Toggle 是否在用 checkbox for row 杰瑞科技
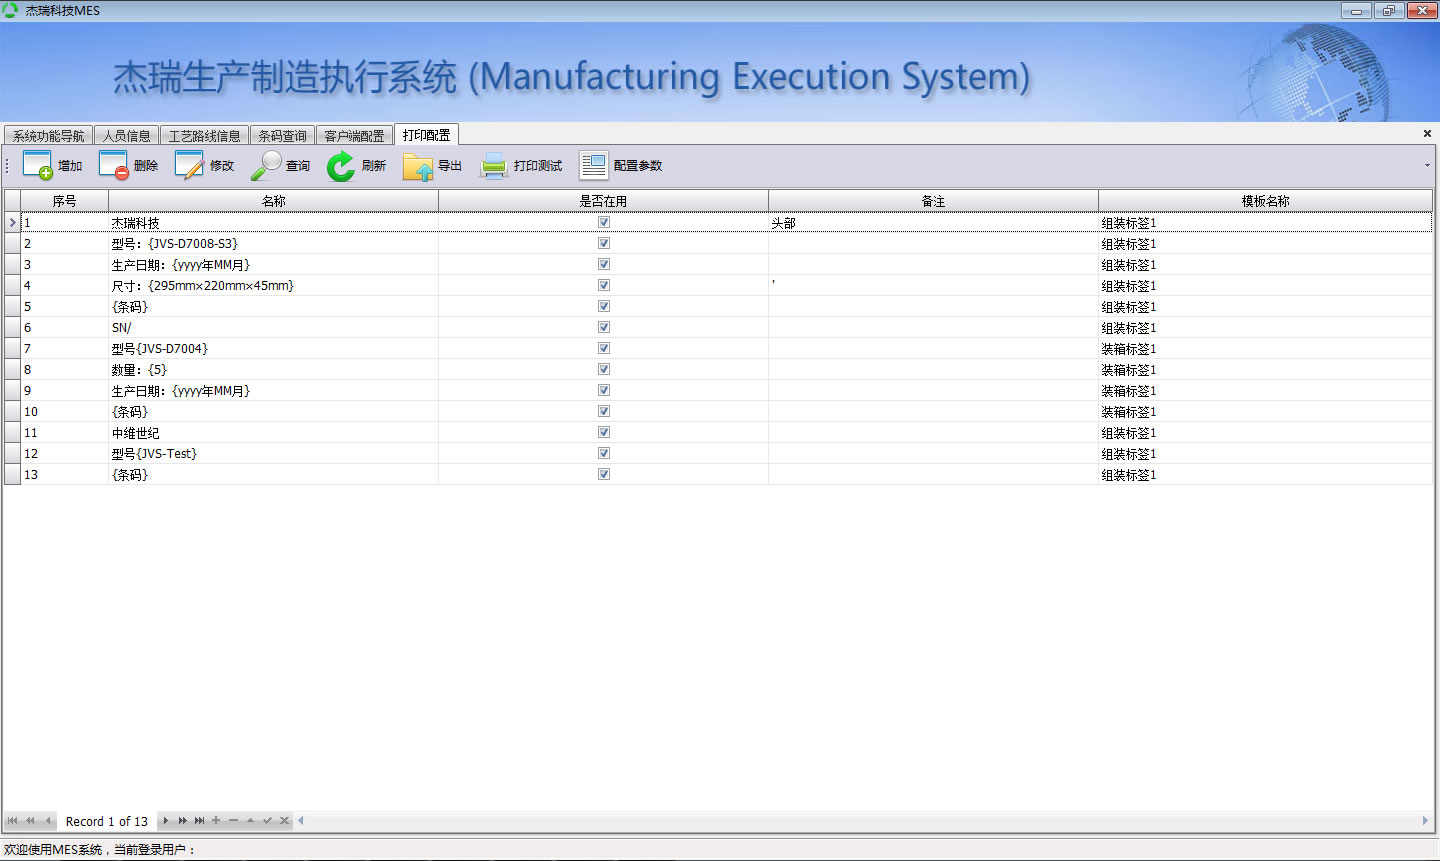1440x861 pixels. point(604,222)
